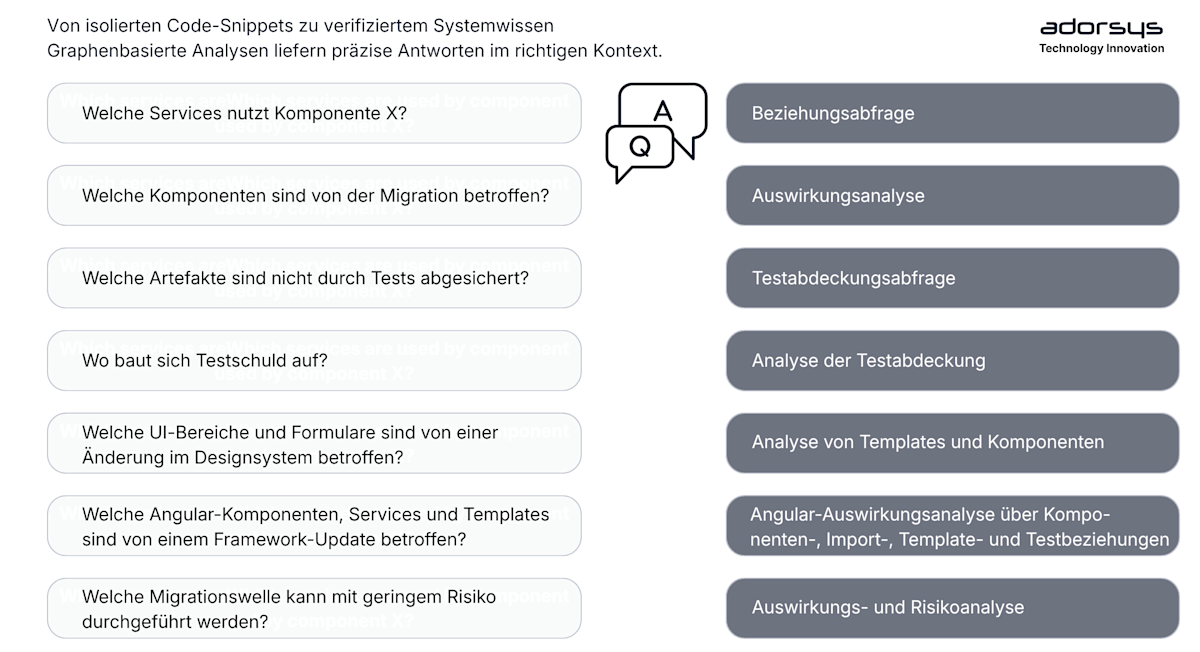
Task: Click 'Analyse der Testabdeckung' box
Action: pyautogui.click(x=953, y=361)
